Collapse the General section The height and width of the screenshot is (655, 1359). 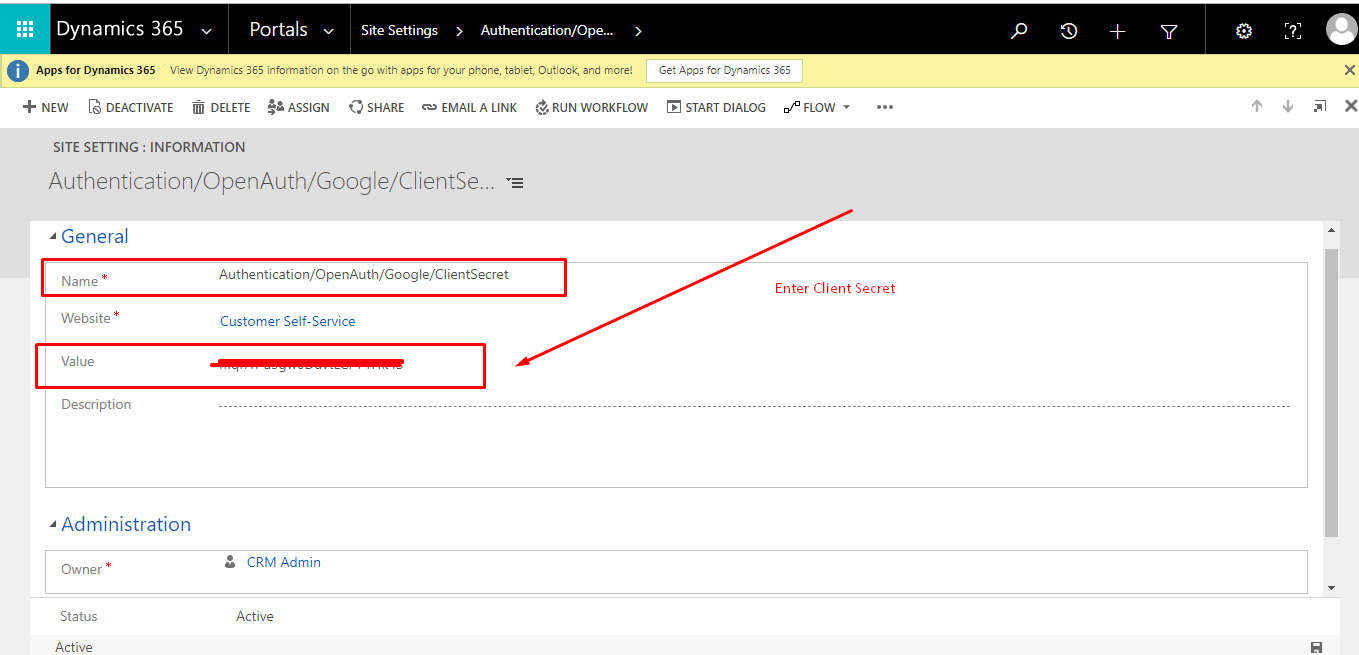(x=52, y=235)
